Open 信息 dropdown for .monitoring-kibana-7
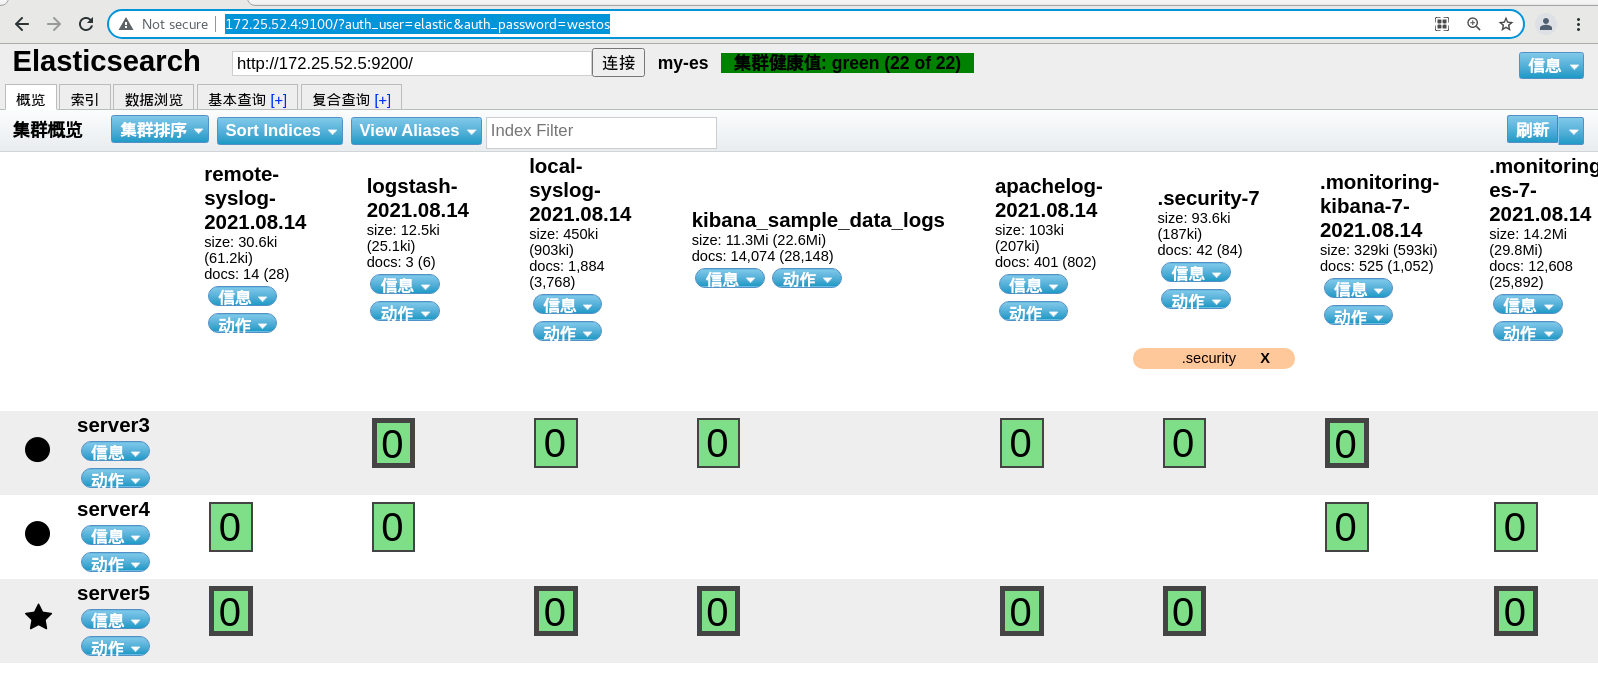Screen dimensions: 1598x682 (1358, 289)
